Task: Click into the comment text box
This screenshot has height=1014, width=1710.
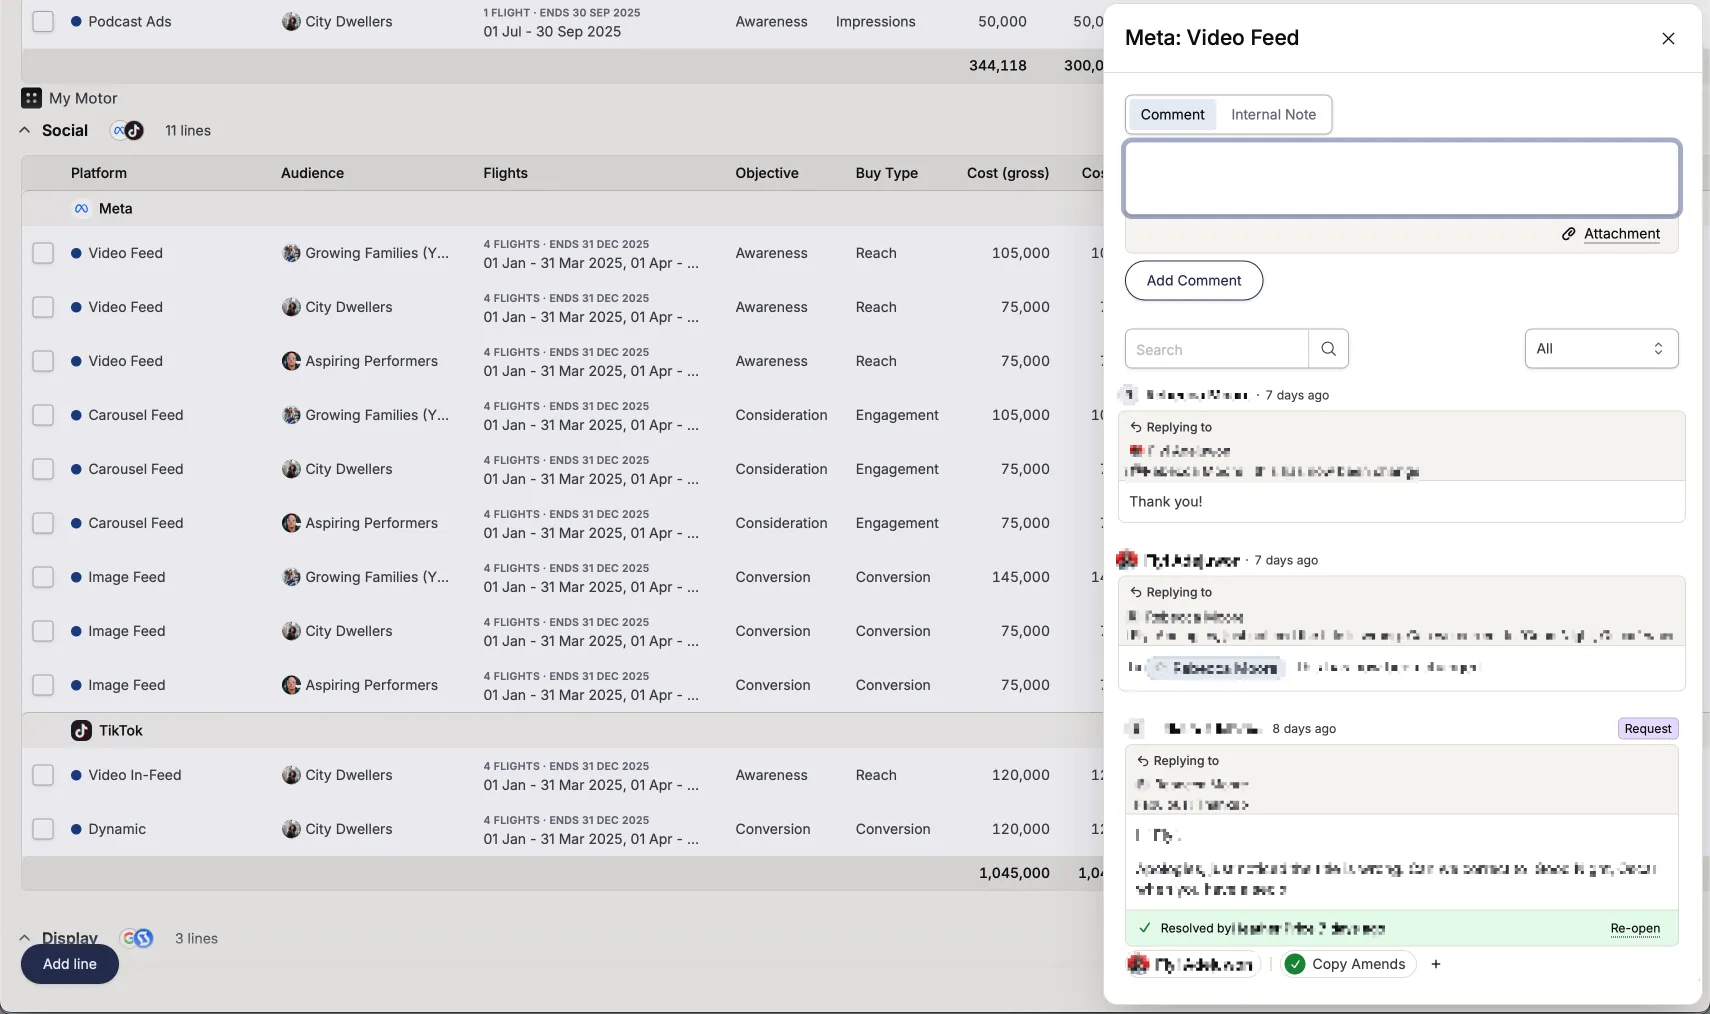Action: coord(1401,178)
